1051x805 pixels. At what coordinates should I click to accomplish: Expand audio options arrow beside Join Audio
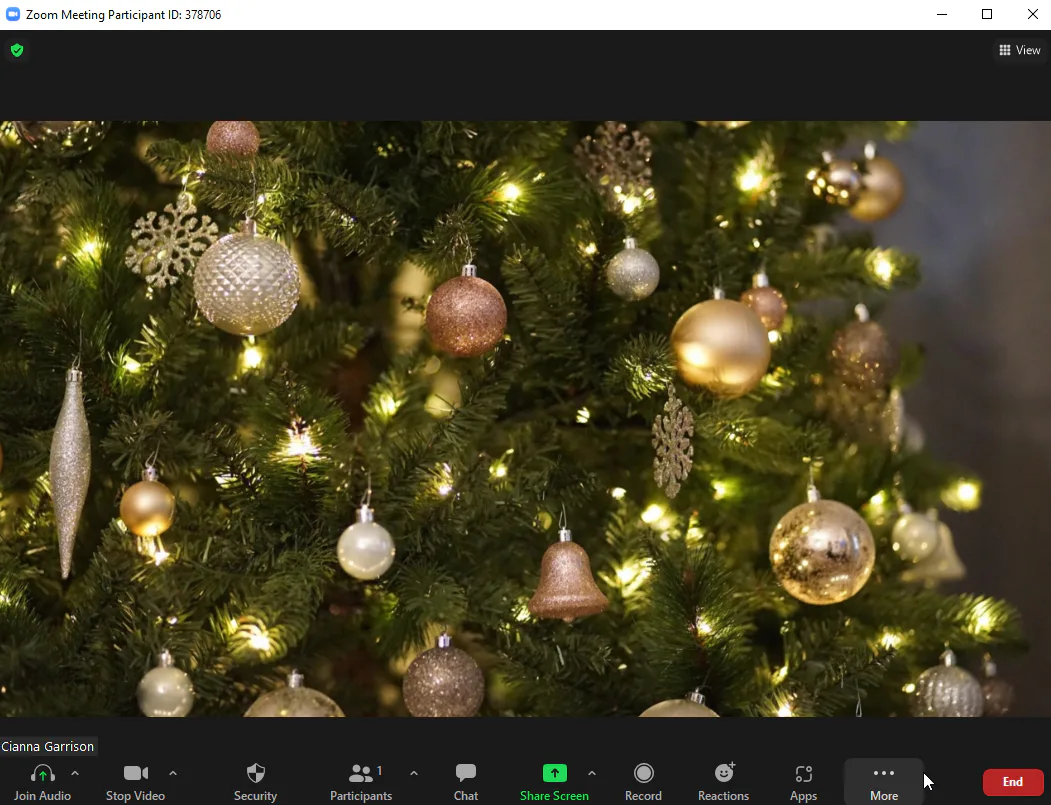coord(75,773)
